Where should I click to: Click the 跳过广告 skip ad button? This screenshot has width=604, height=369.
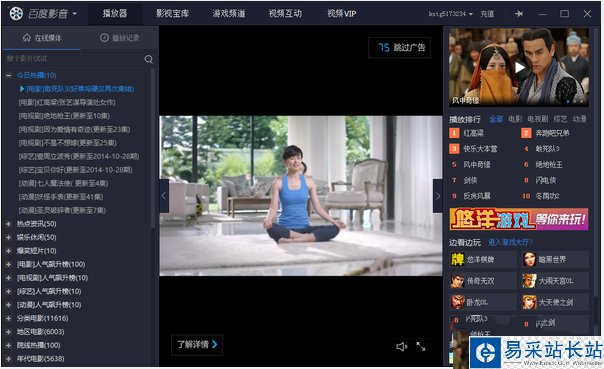coord(399,47)
